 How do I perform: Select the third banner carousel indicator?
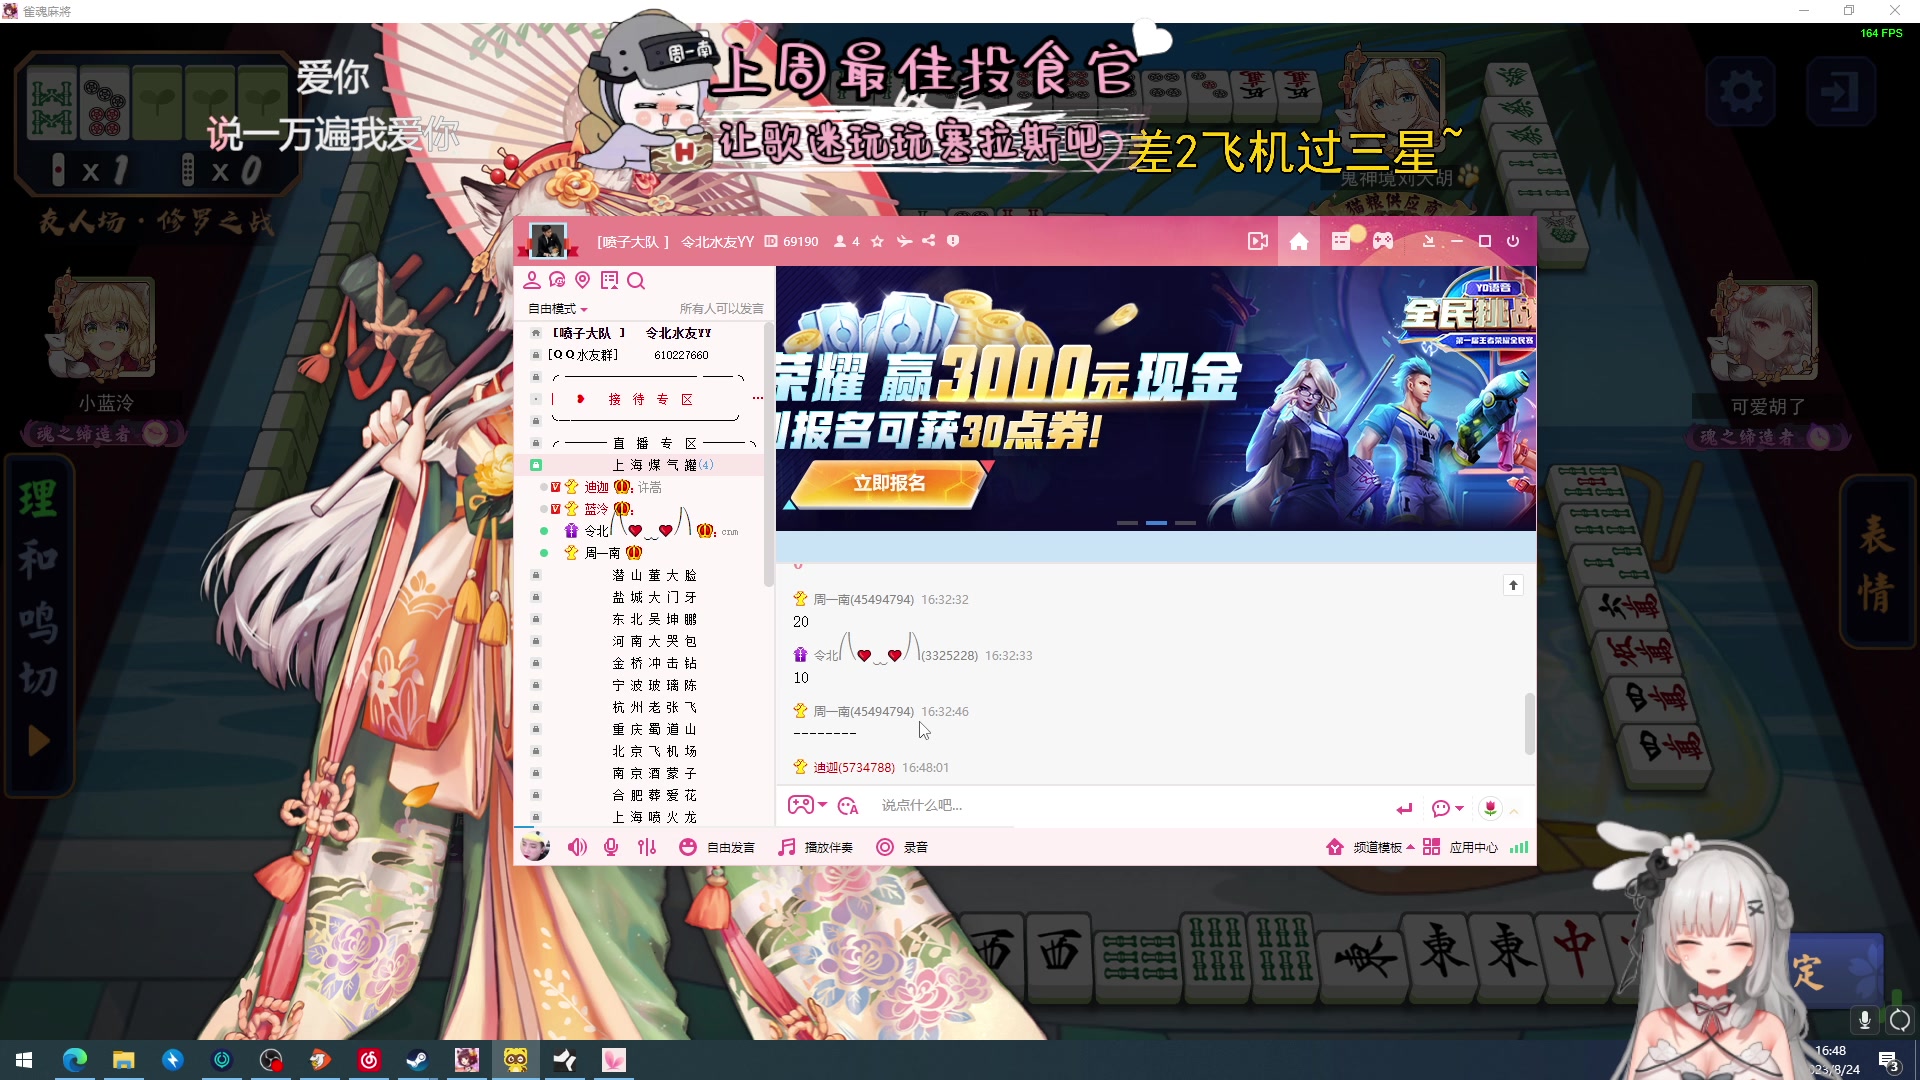click(x=1185, y=523)
